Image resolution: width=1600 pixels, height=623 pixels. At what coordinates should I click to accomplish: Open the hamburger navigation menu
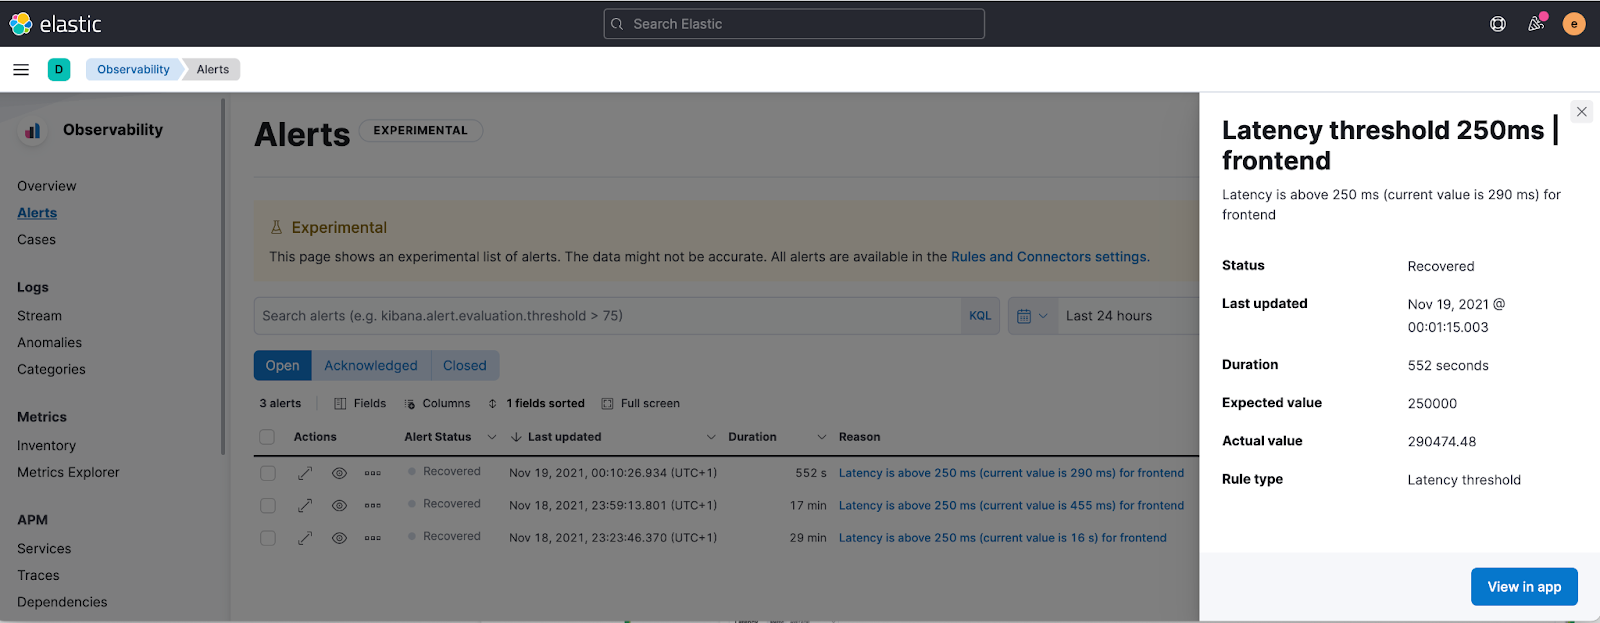tap(21, 70)
